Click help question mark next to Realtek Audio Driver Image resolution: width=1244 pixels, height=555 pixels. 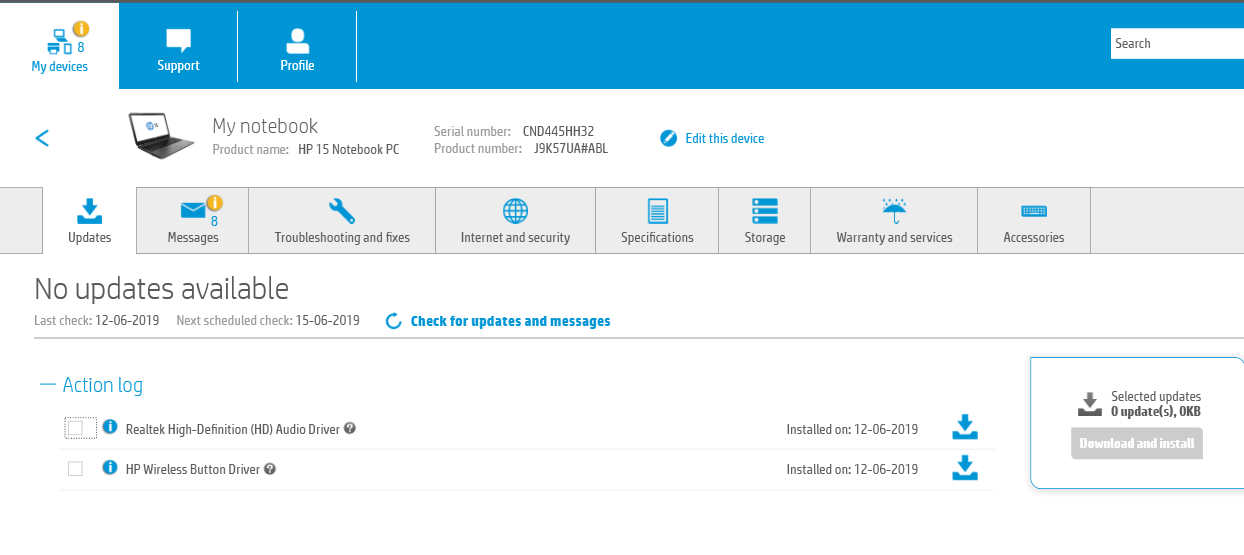350,428
